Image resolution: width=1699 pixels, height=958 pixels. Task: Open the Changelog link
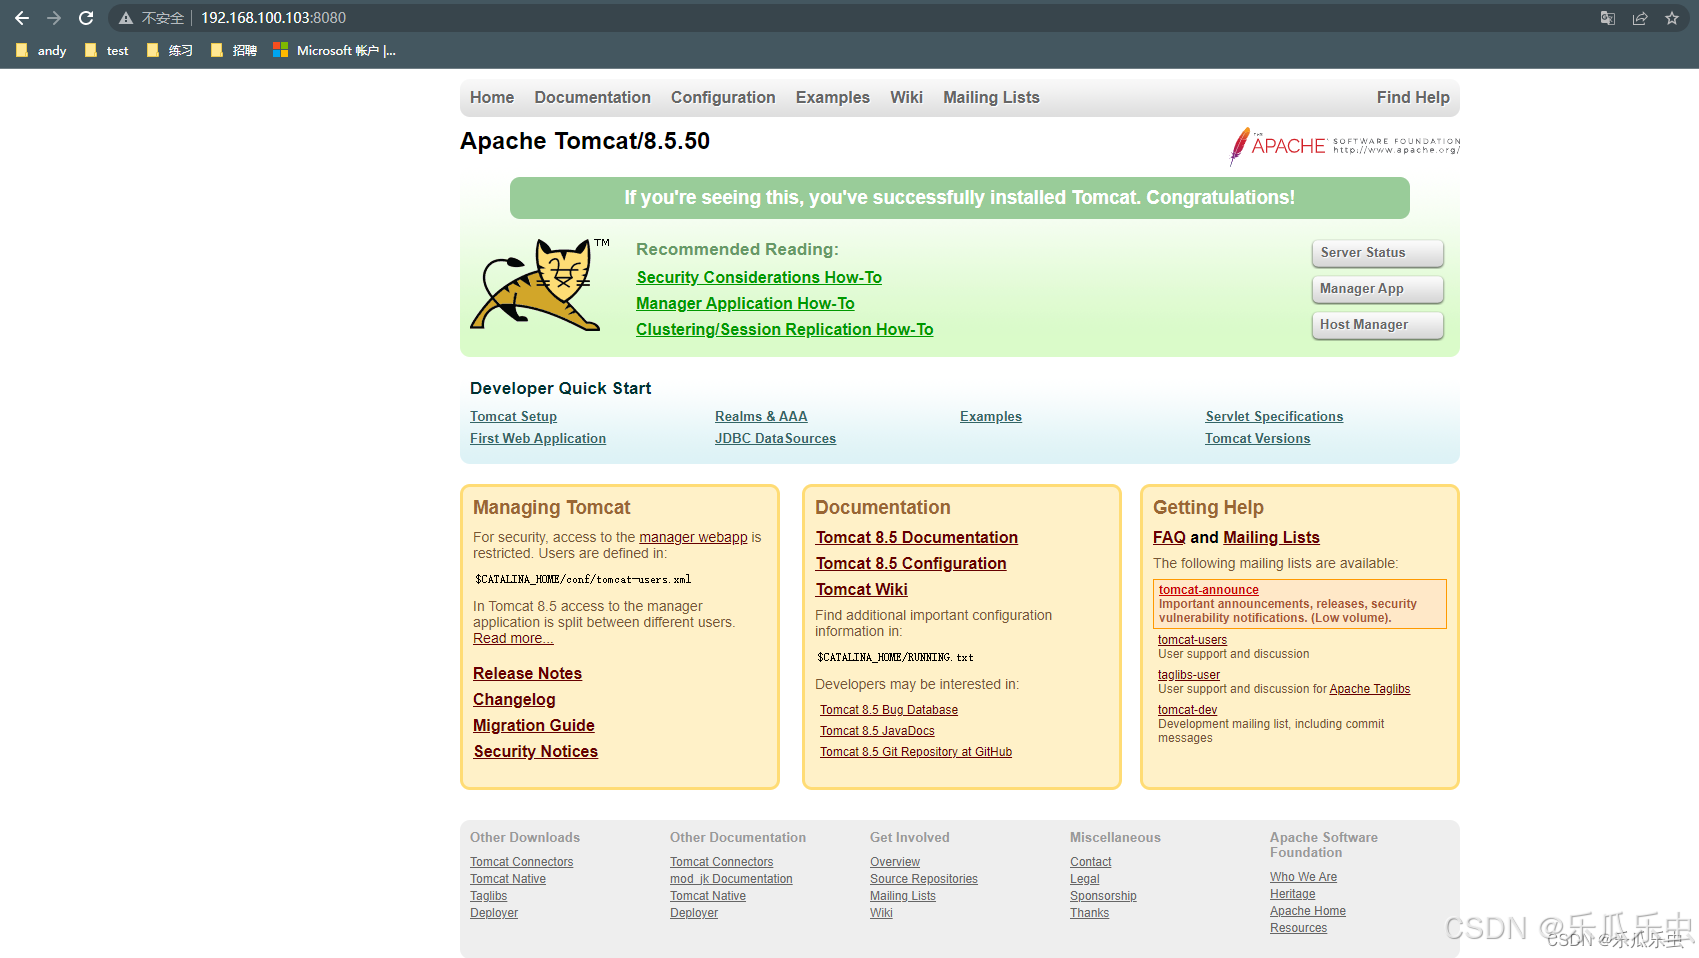(514, 699)
